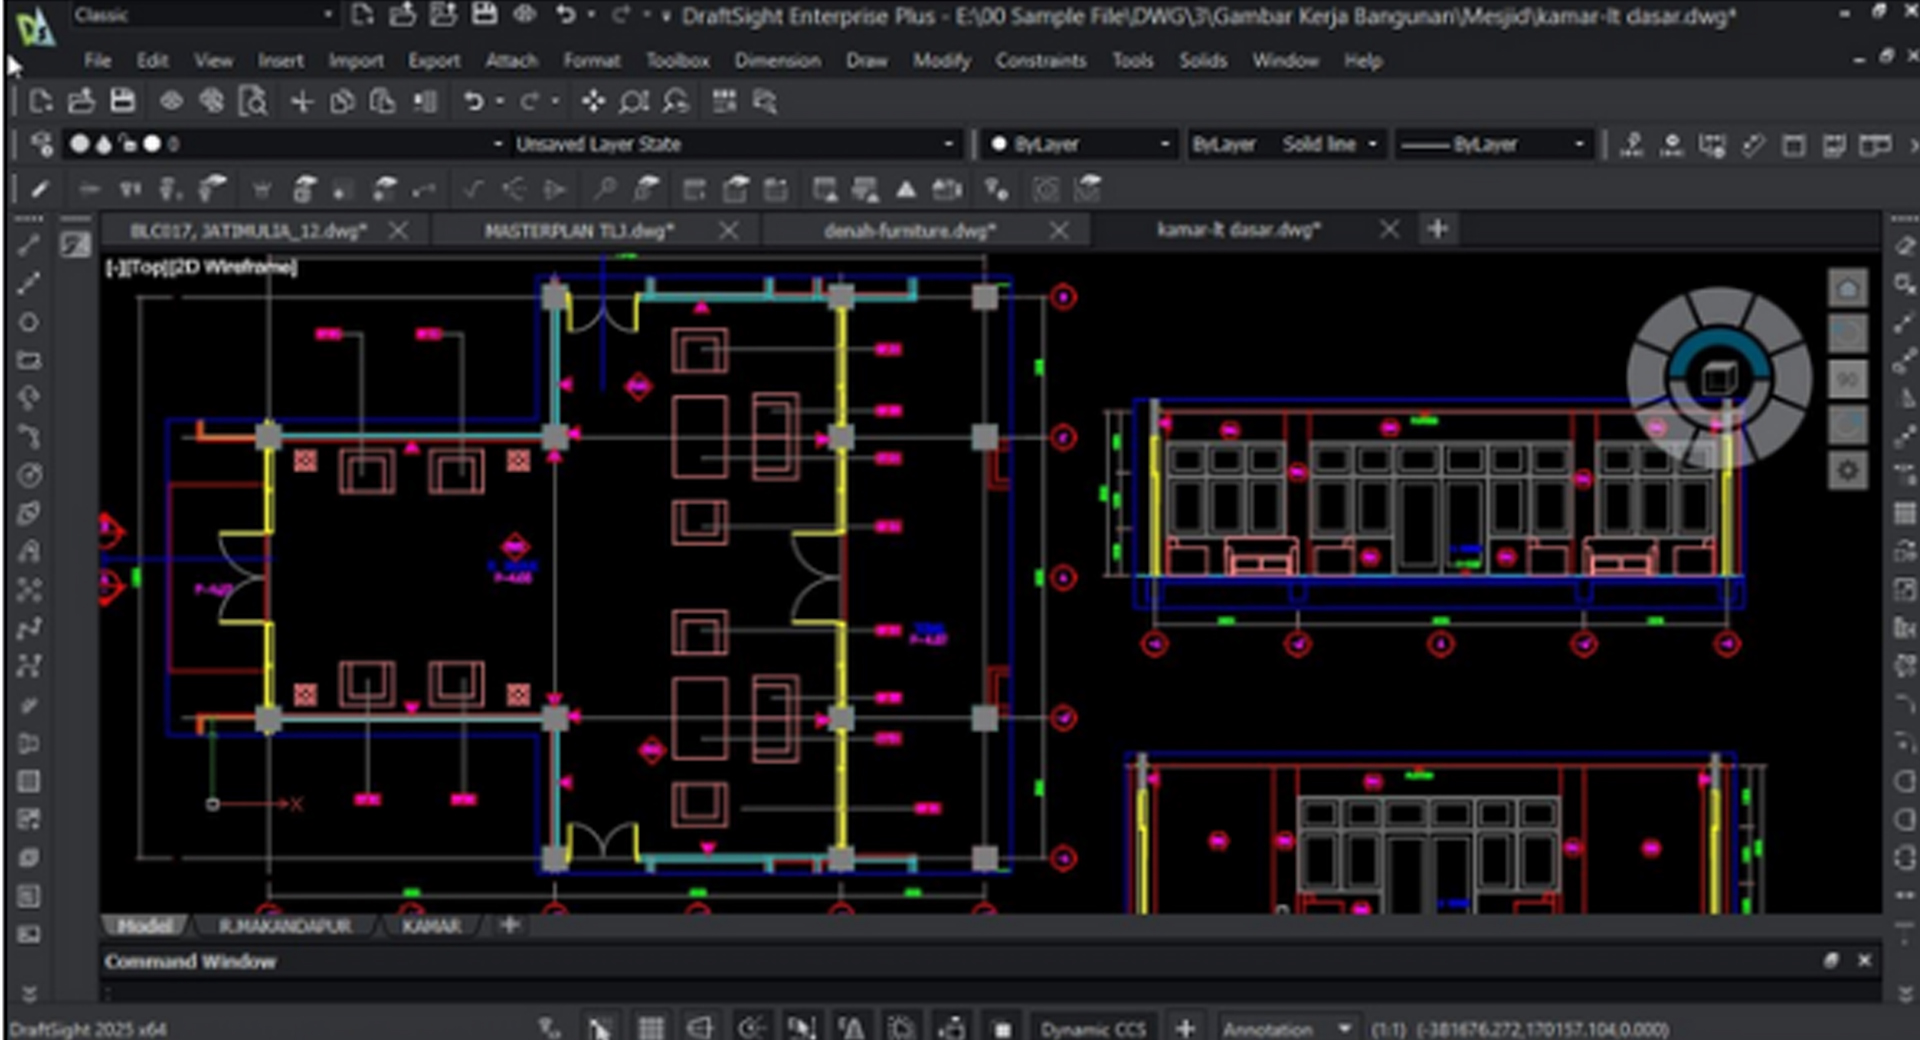Open the Dimension menu

point(777,61)
